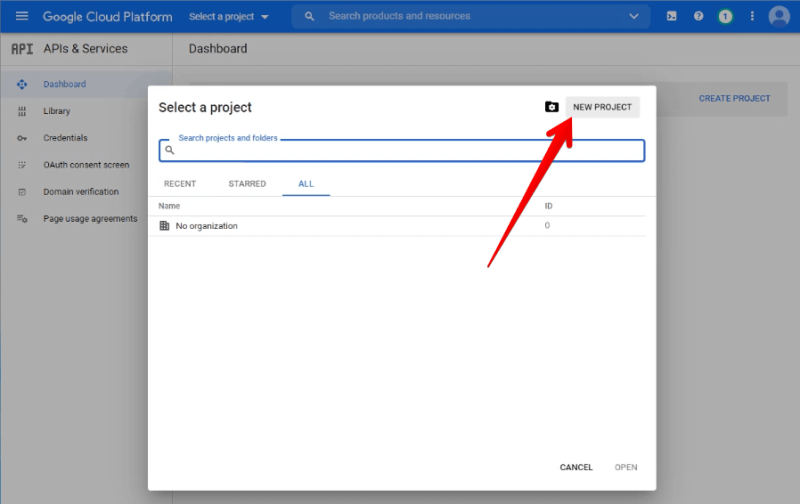Image resolution: width=800 pixels, height=504 pixels.
Task: Click the Name column header
Action: click(x=169, y=206)
